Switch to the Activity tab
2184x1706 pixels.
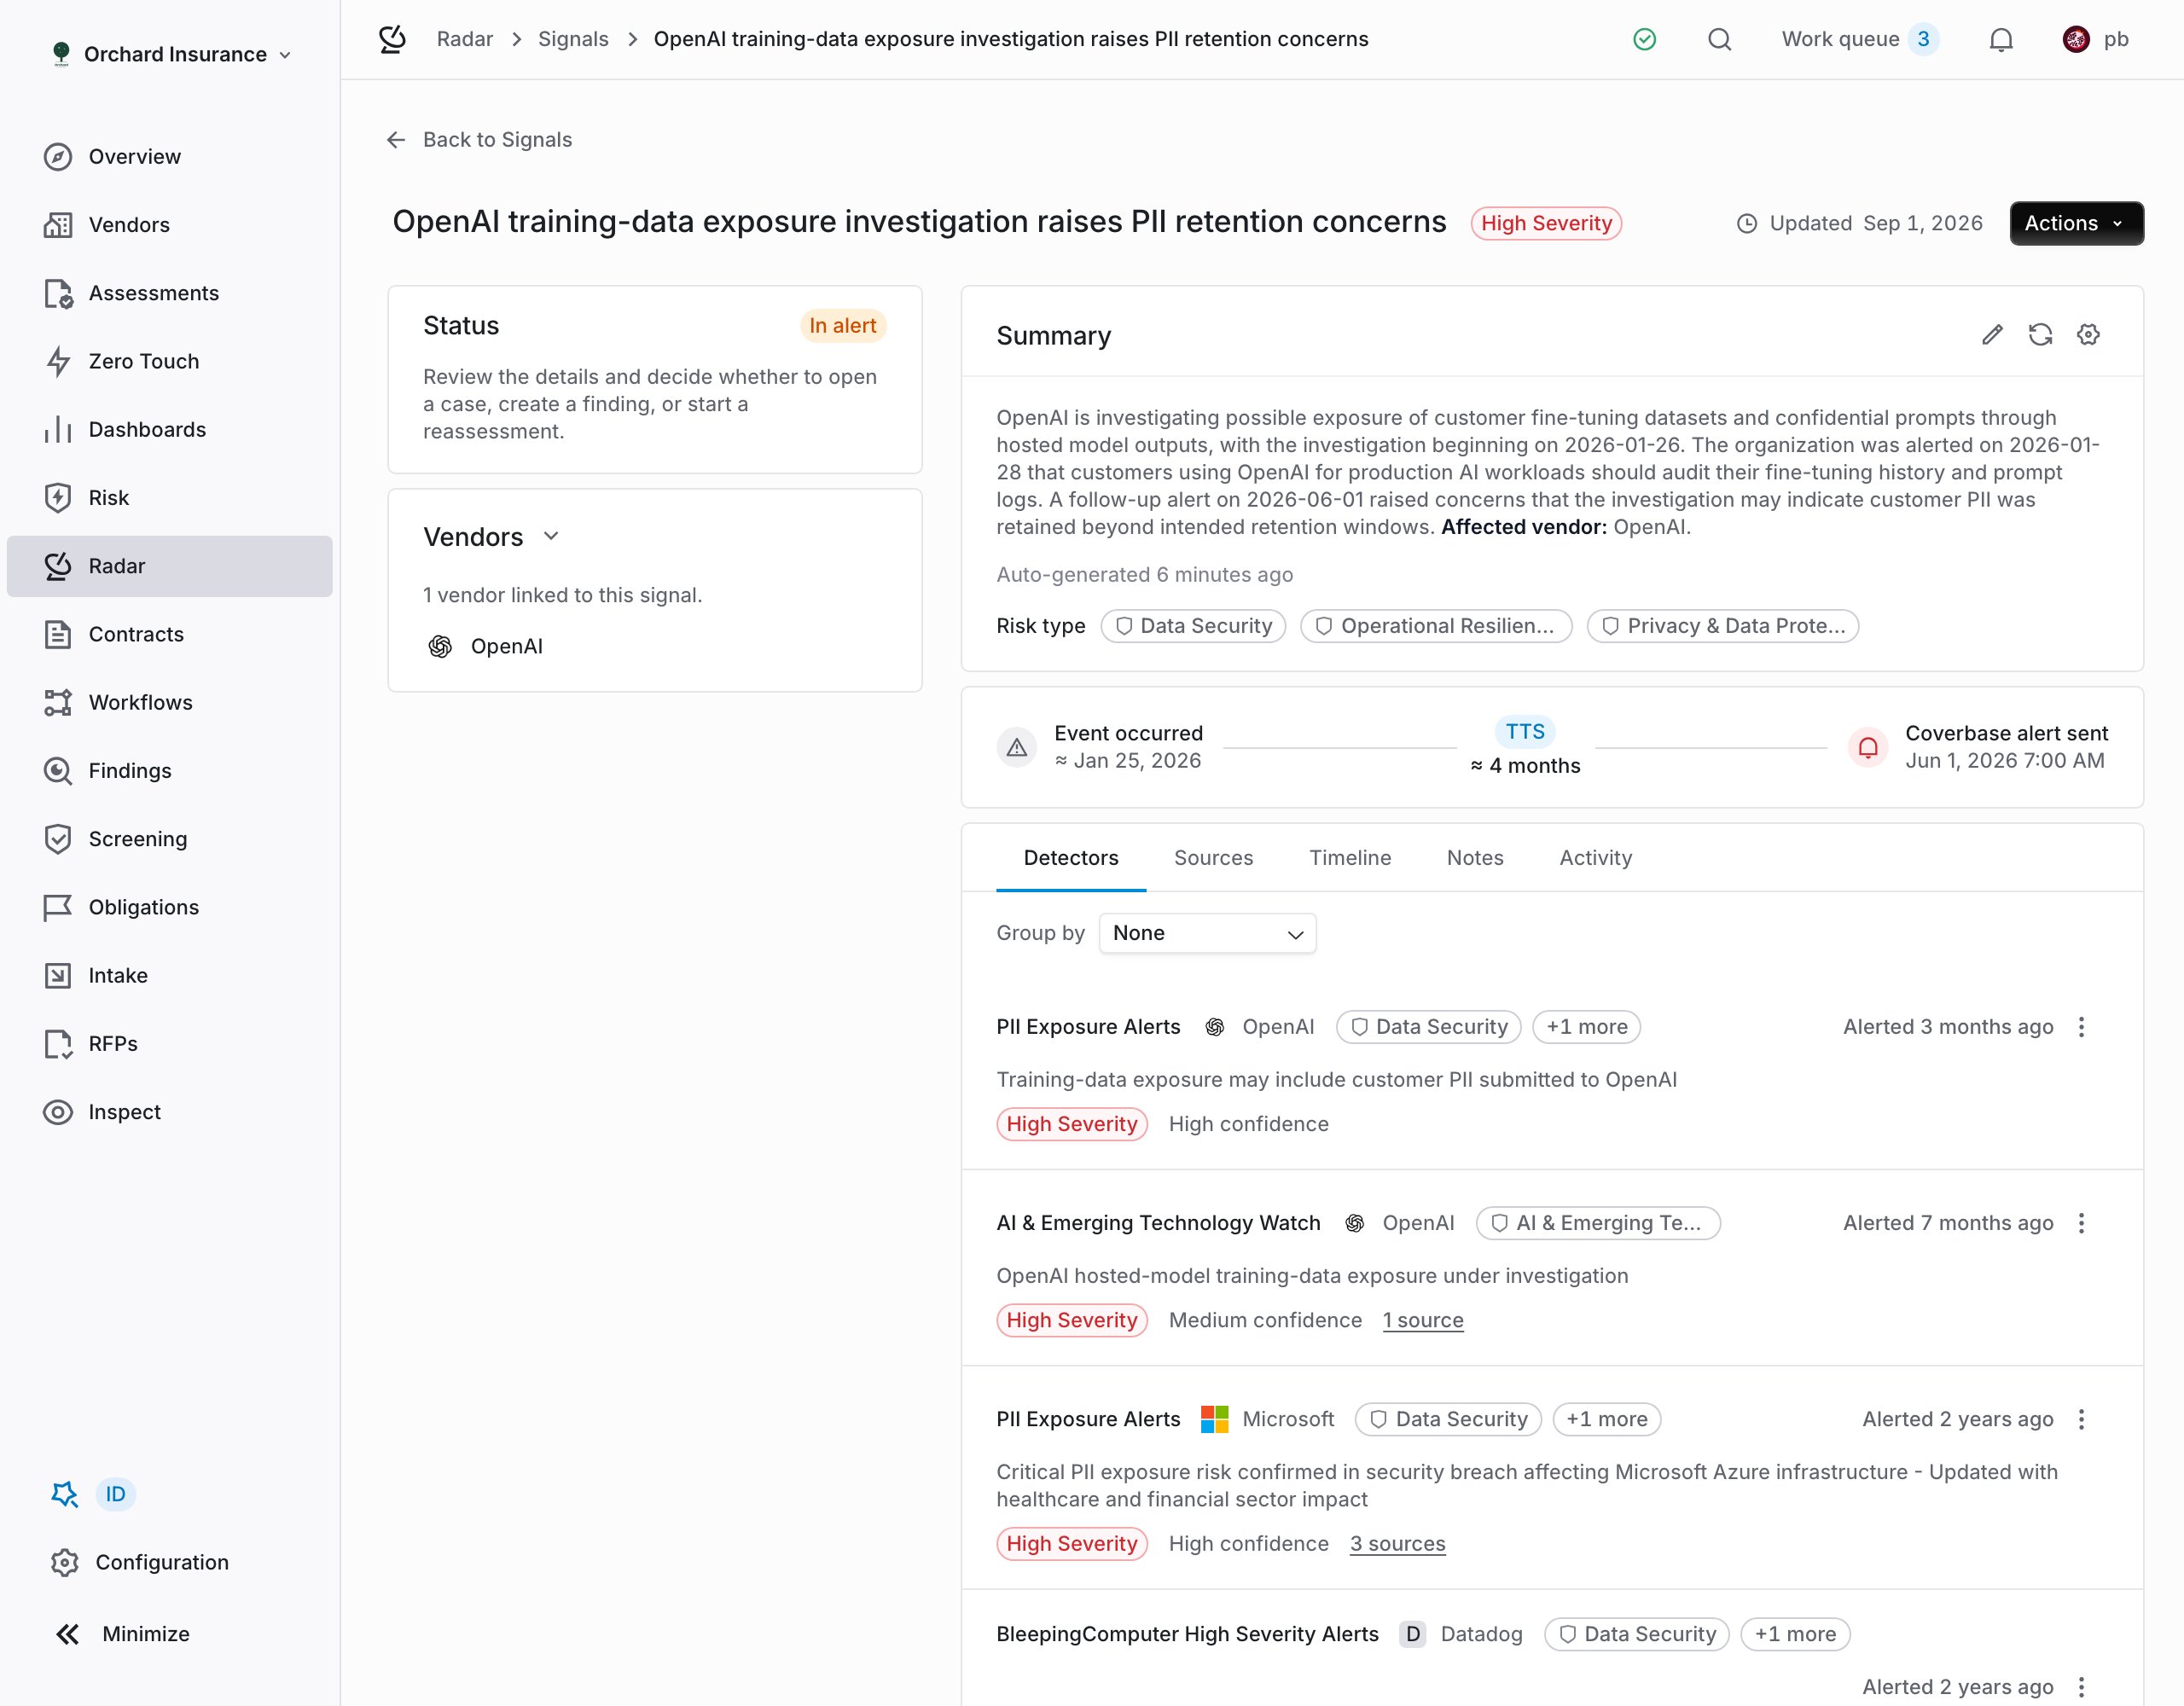click(x=1595, y=858)
